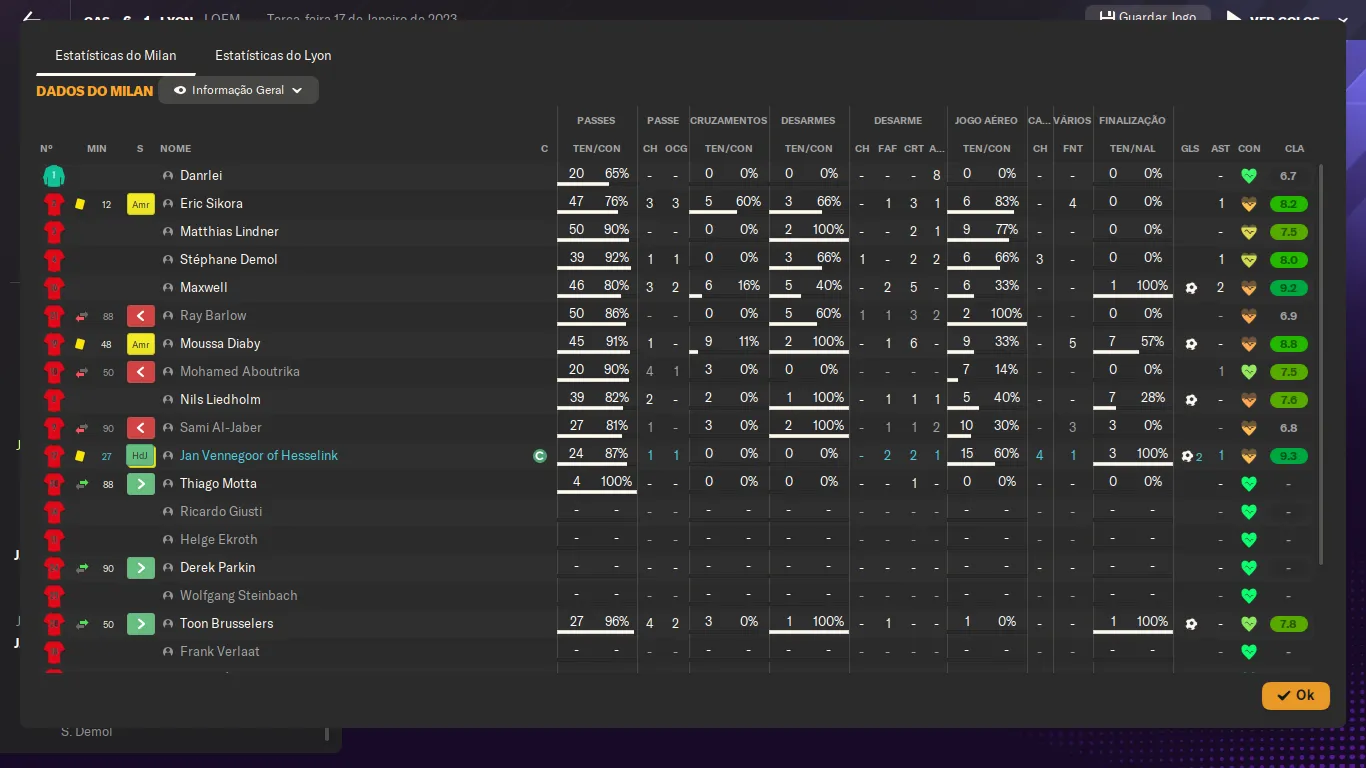
Task: Sort by the MIN column header
Action: (x=96, y=149)
